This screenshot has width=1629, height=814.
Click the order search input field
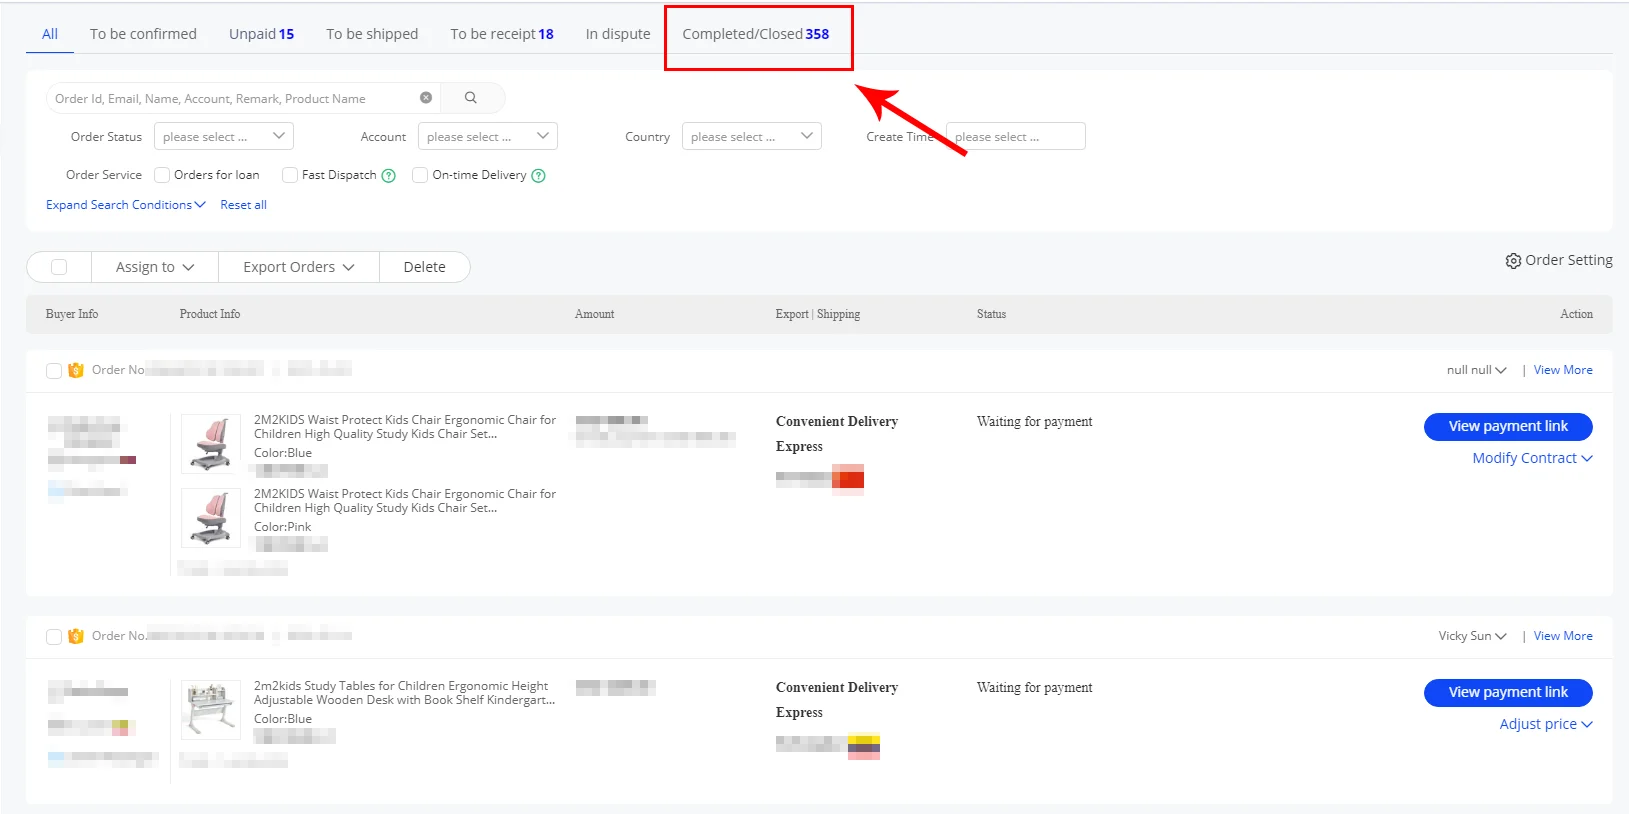coord(235,98)
